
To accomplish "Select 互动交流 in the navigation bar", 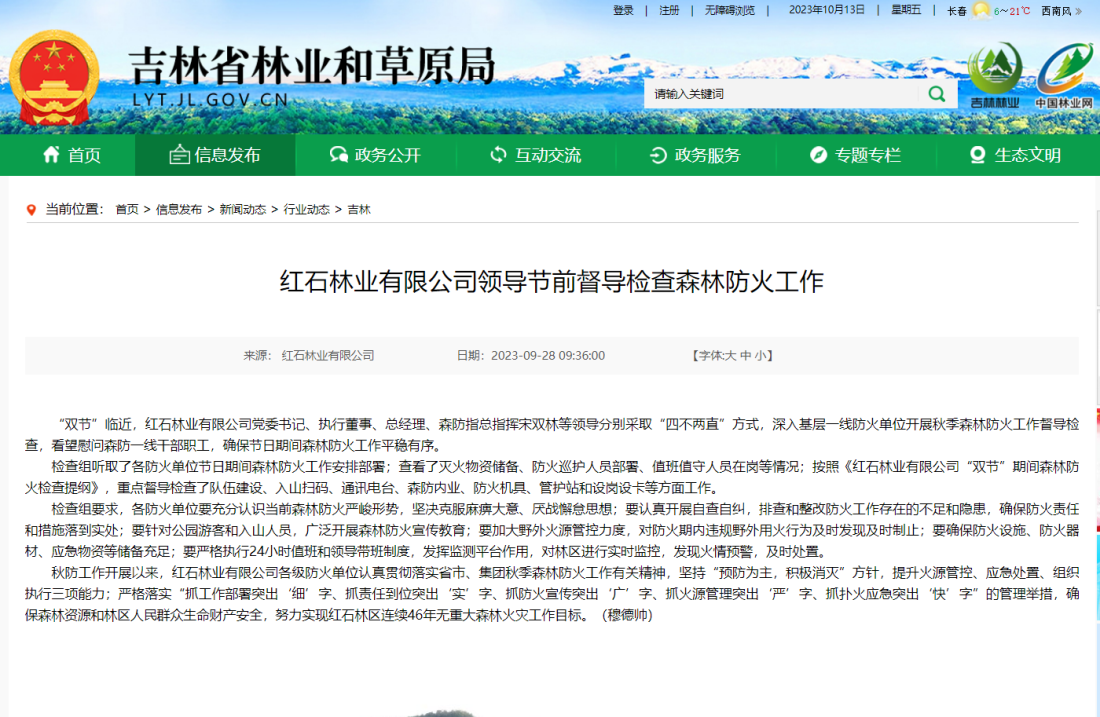I will point(535,155).
